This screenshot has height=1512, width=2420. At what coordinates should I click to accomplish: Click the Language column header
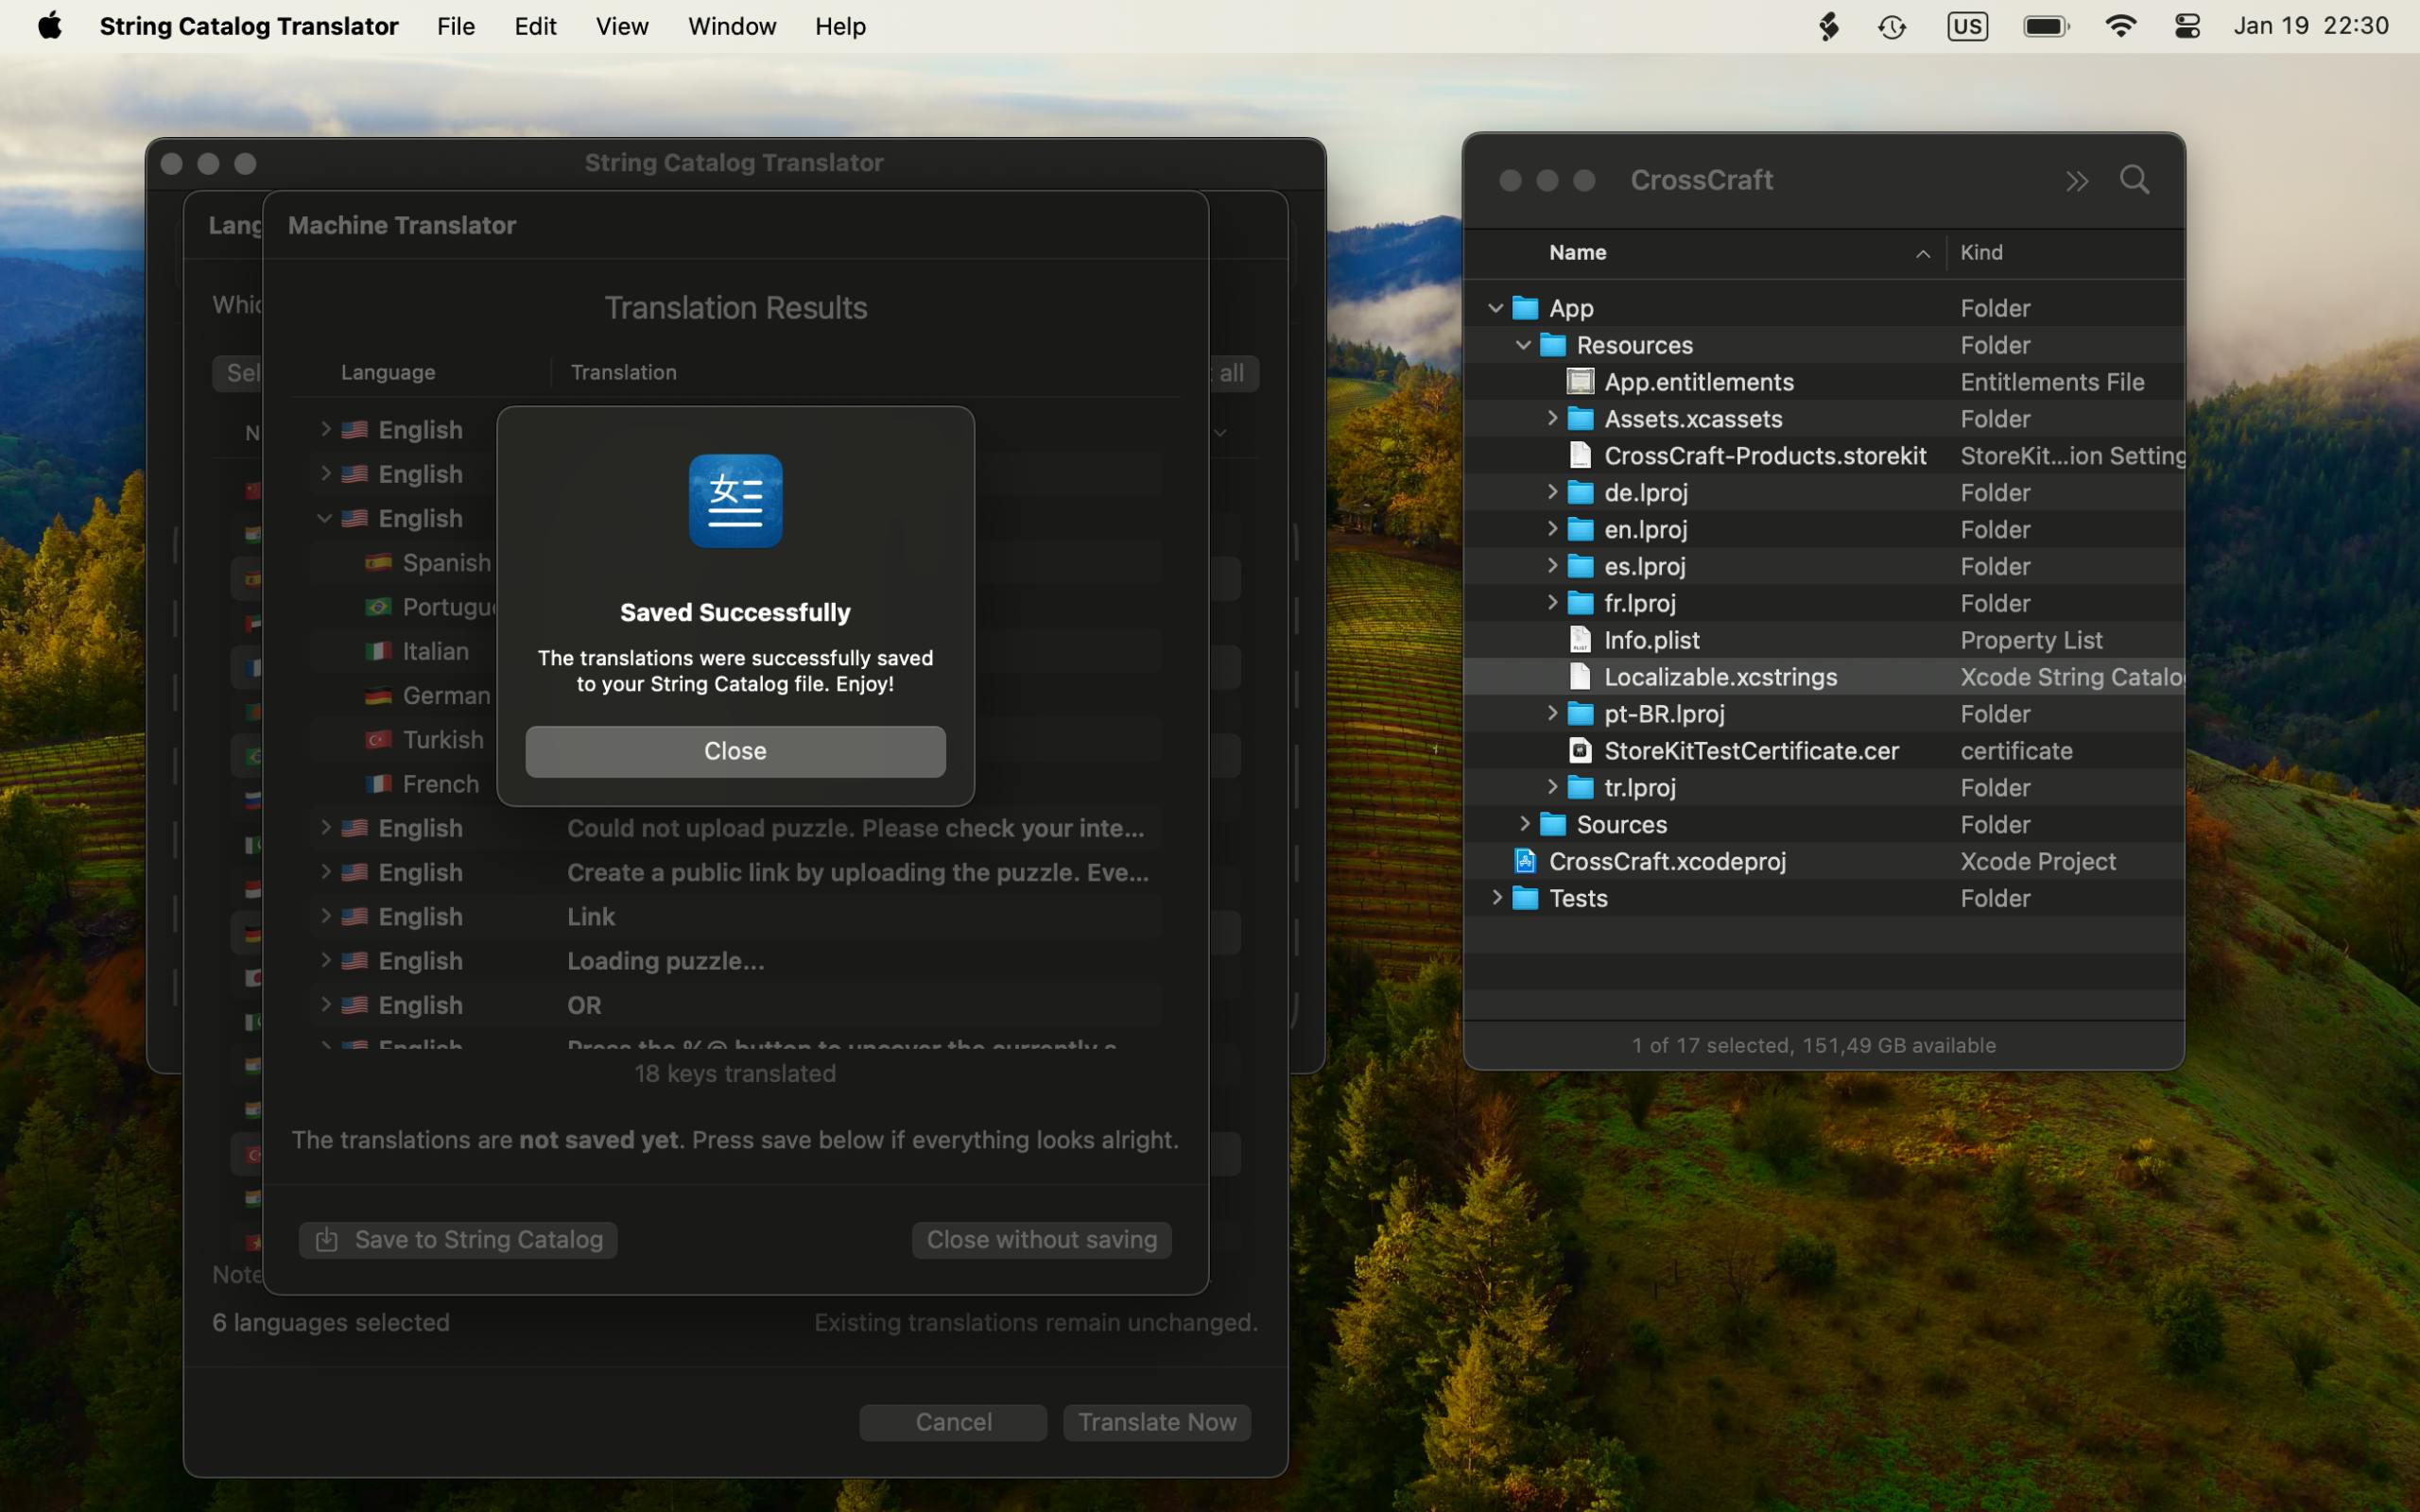(x=388, y=372)
